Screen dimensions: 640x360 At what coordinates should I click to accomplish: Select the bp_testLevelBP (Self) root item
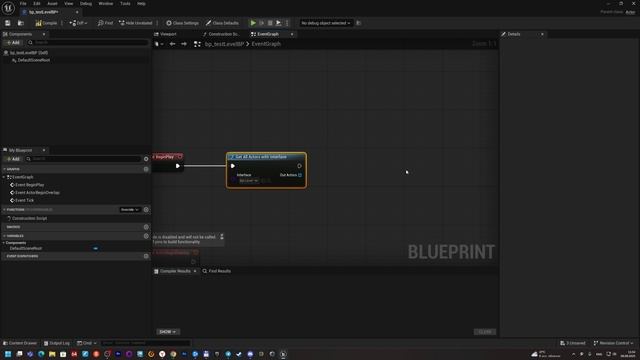tap(29, 53)
